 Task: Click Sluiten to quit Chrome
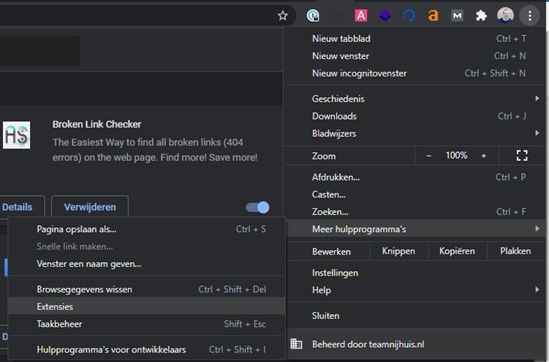[416, 315]
